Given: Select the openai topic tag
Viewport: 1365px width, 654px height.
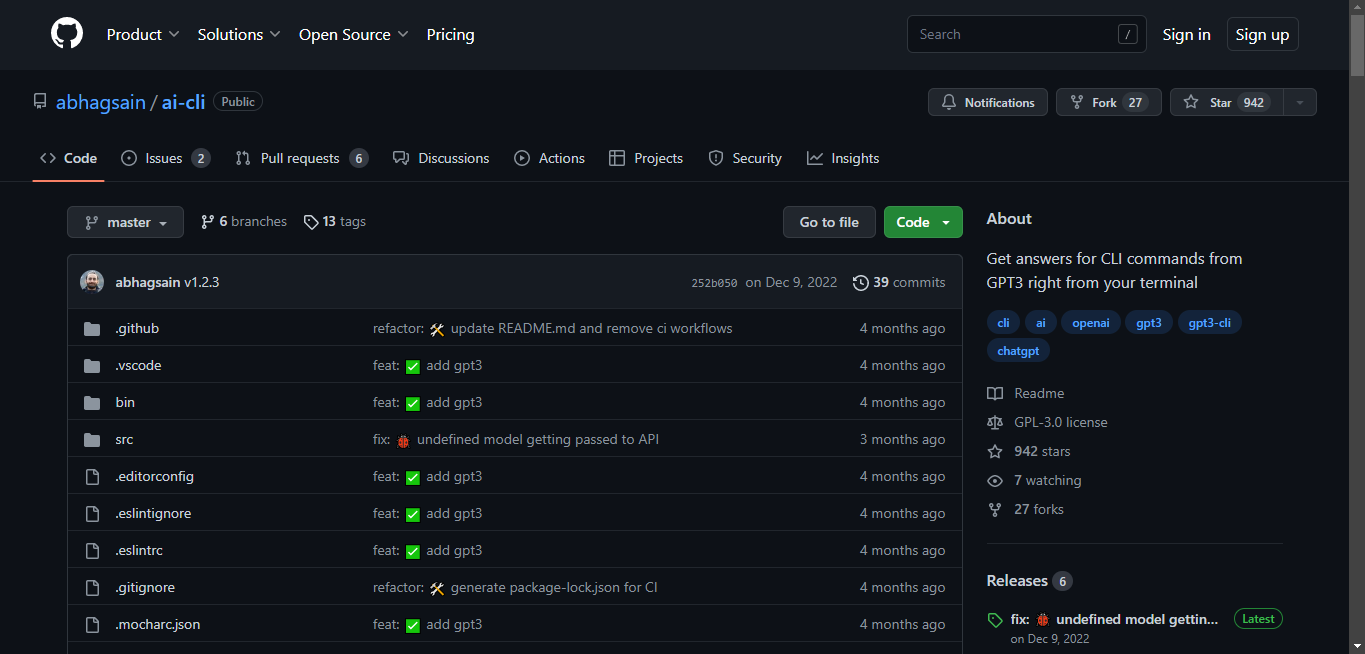Looking at the screenshot, I should pyautogui.click(x=1091, y=323).
